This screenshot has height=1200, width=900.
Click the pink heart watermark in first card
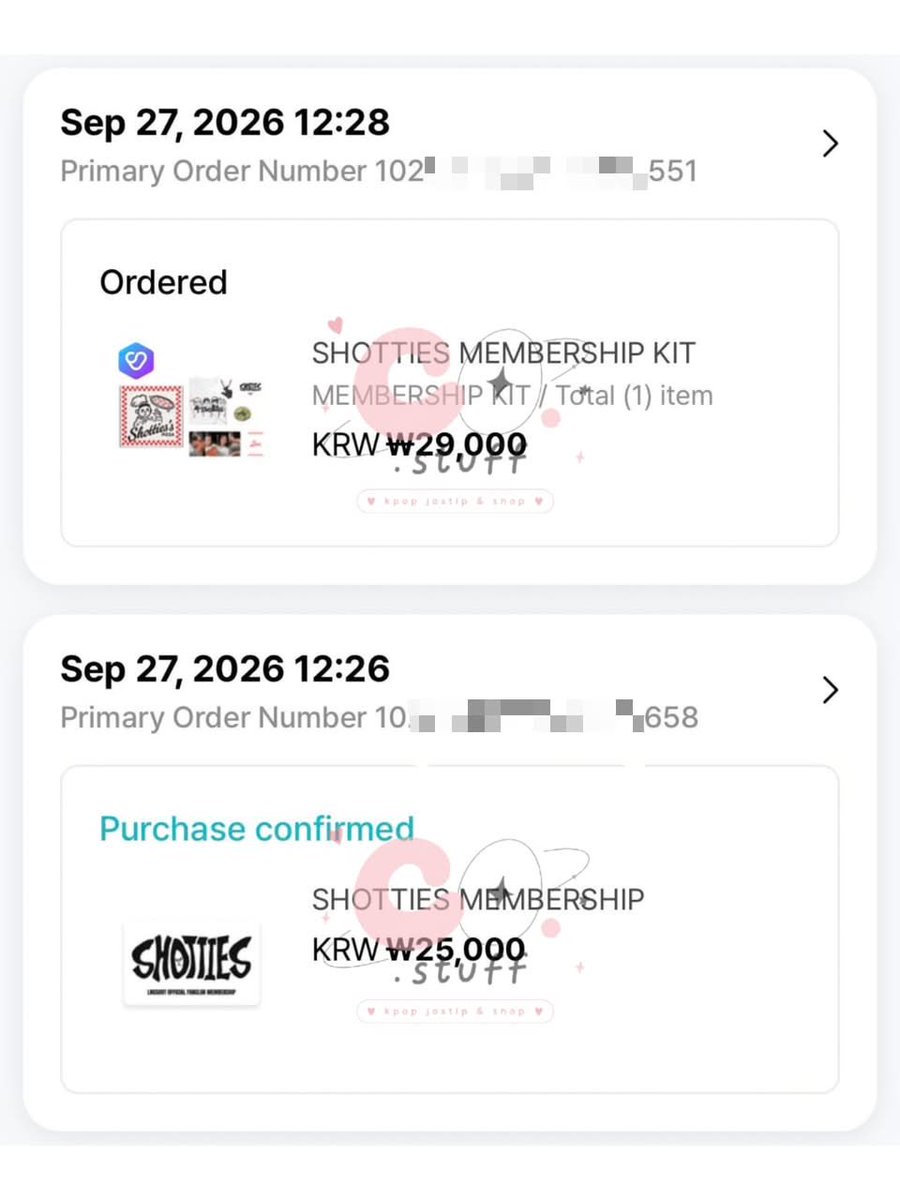click(x=336, y=325)
